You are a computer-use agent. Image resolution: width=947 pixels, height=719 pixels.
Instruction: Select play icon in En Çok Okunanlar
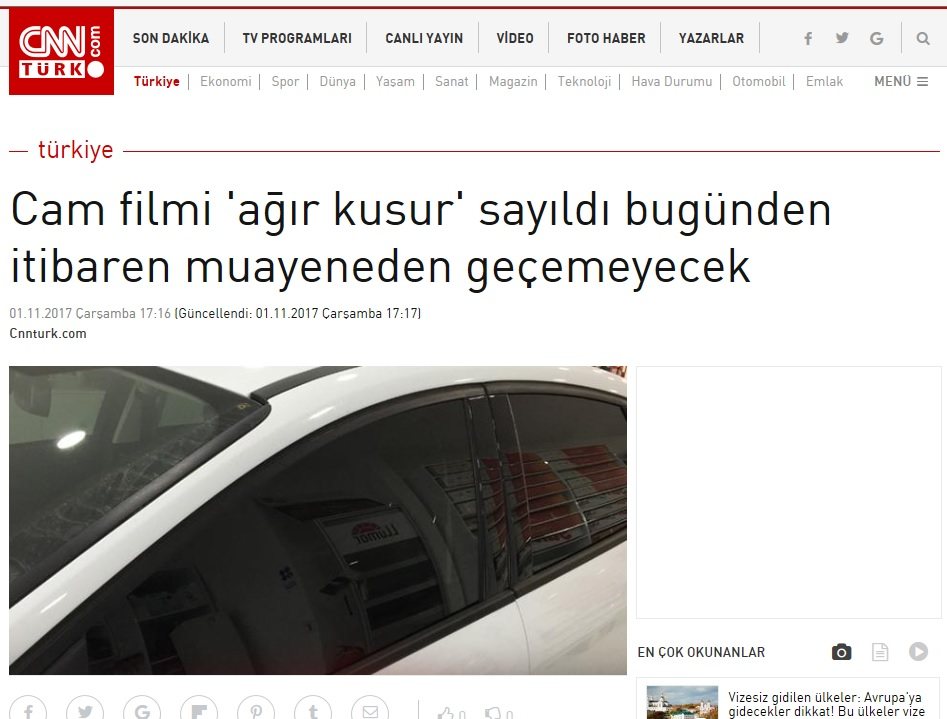pos(918,652)
